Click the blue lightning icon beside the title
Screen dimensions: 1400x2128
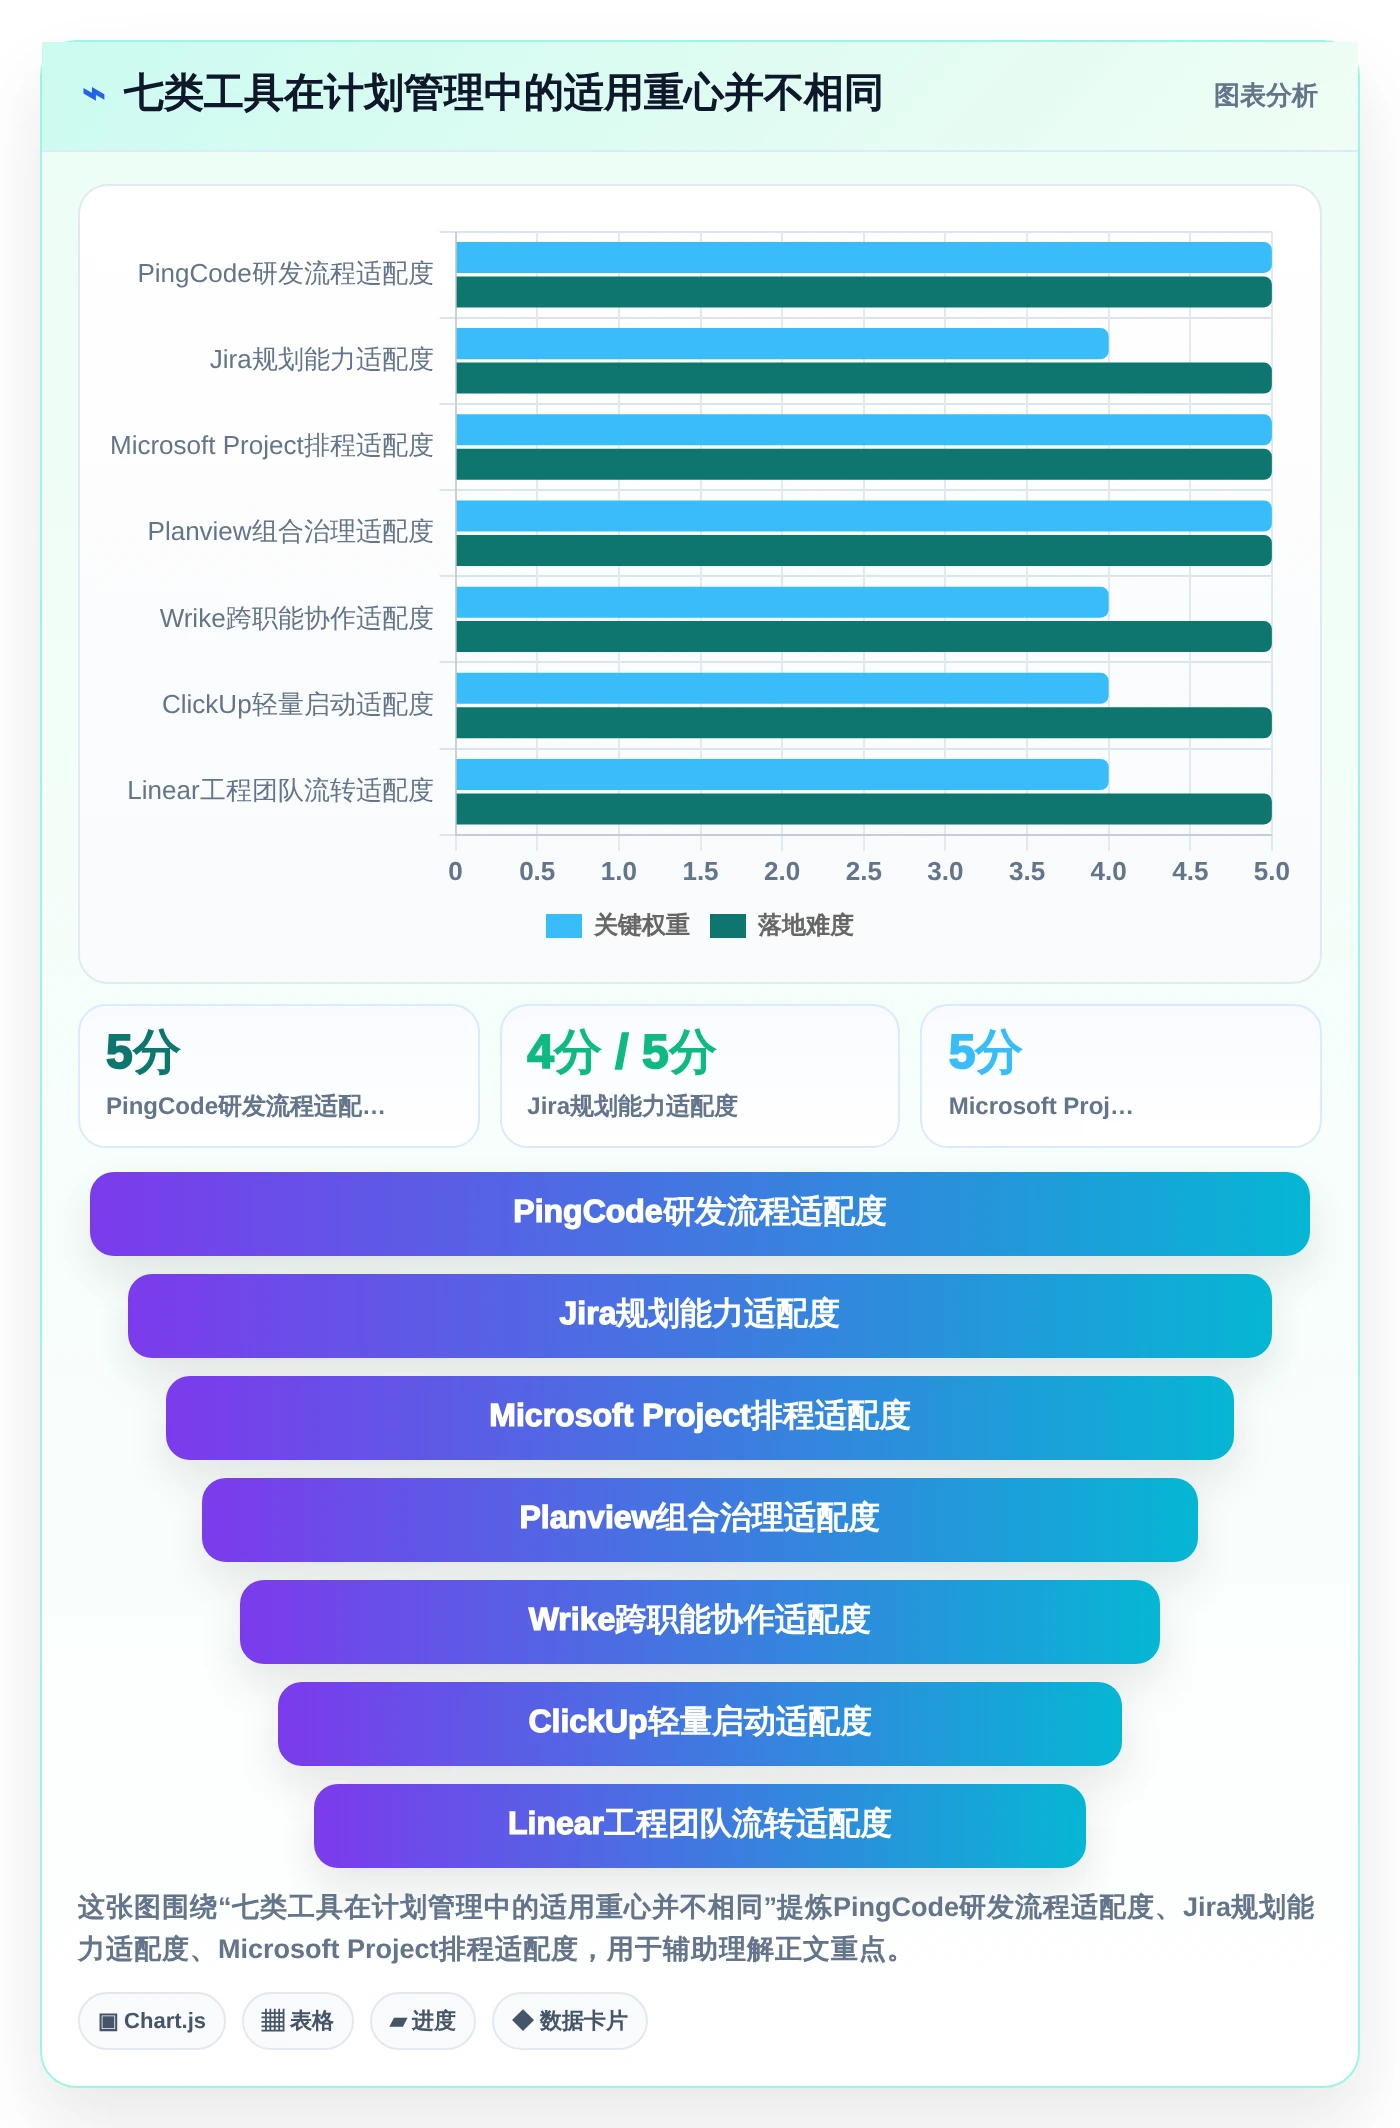93,94
